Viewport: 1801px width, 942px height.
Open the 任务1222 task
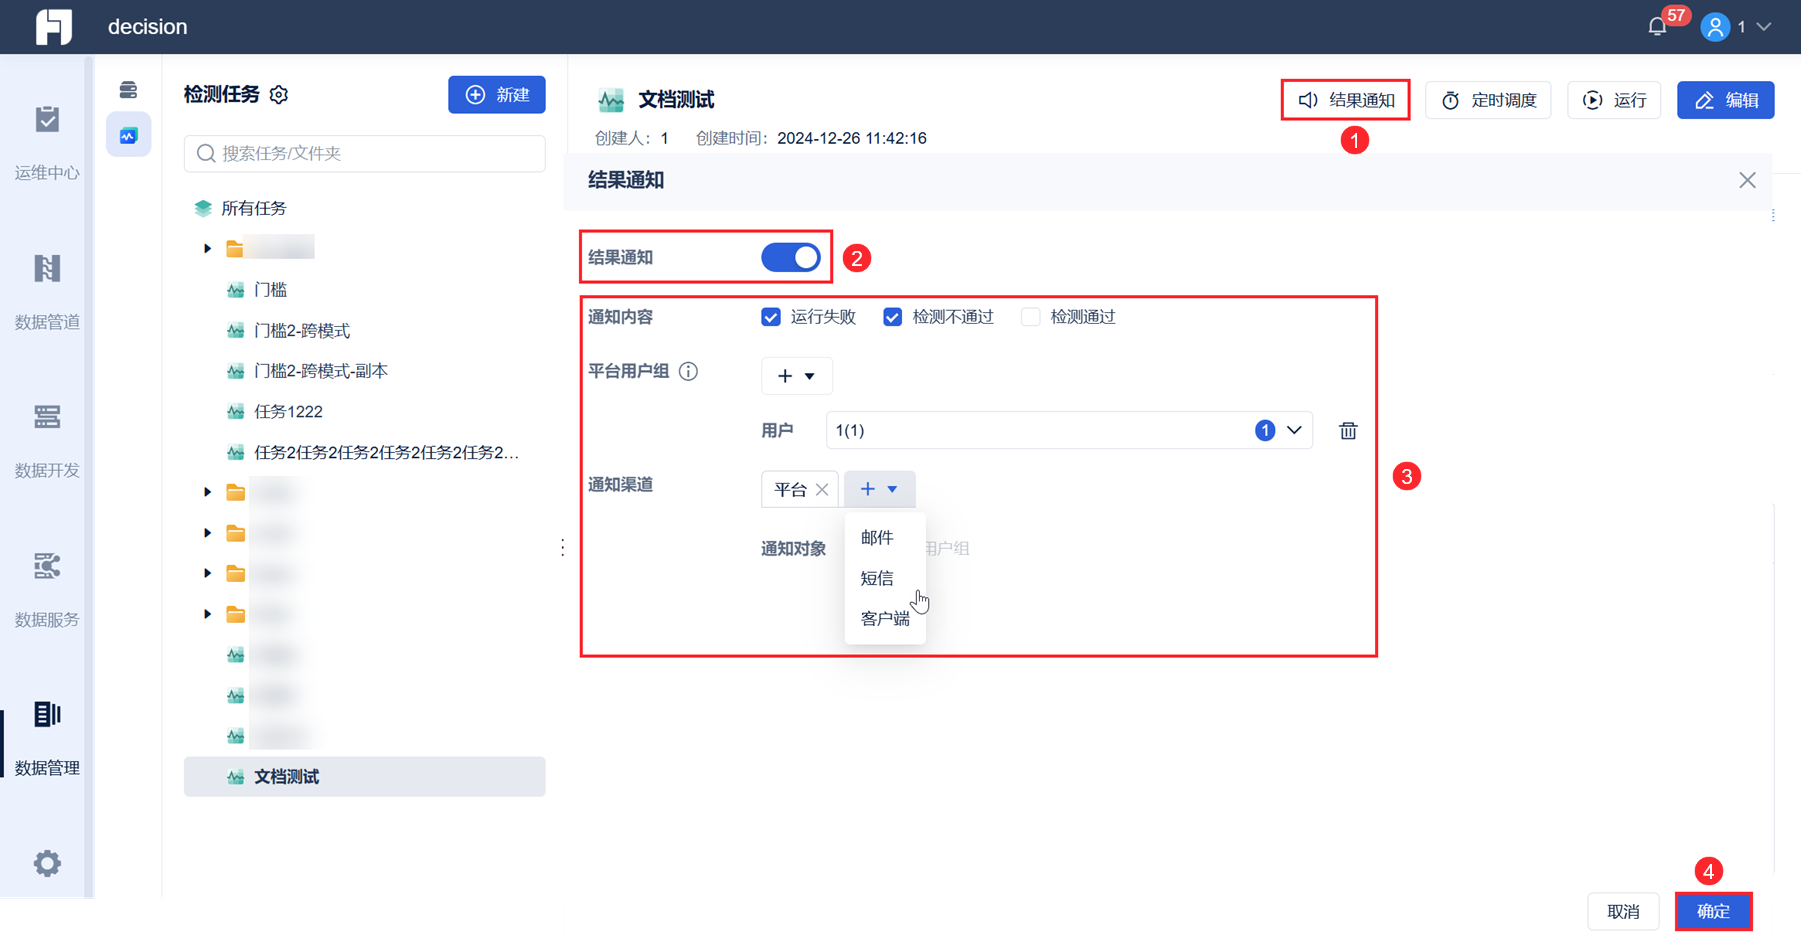tap(288, 412)
